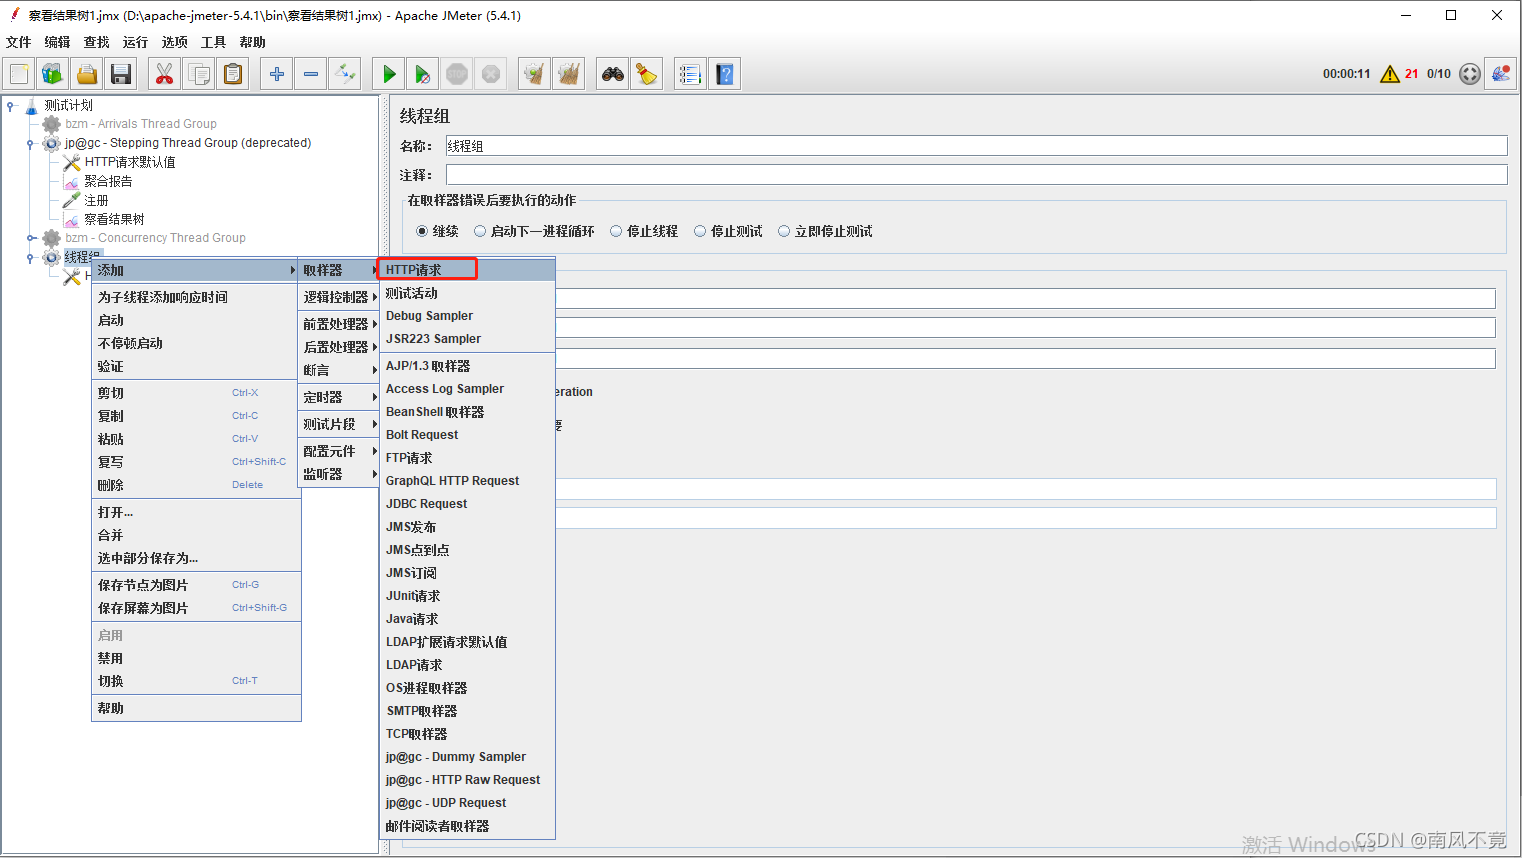Viewport: 1522px width, 858px height.
Task: Select the 聚合报告 tree node
Action: (108, 181)
